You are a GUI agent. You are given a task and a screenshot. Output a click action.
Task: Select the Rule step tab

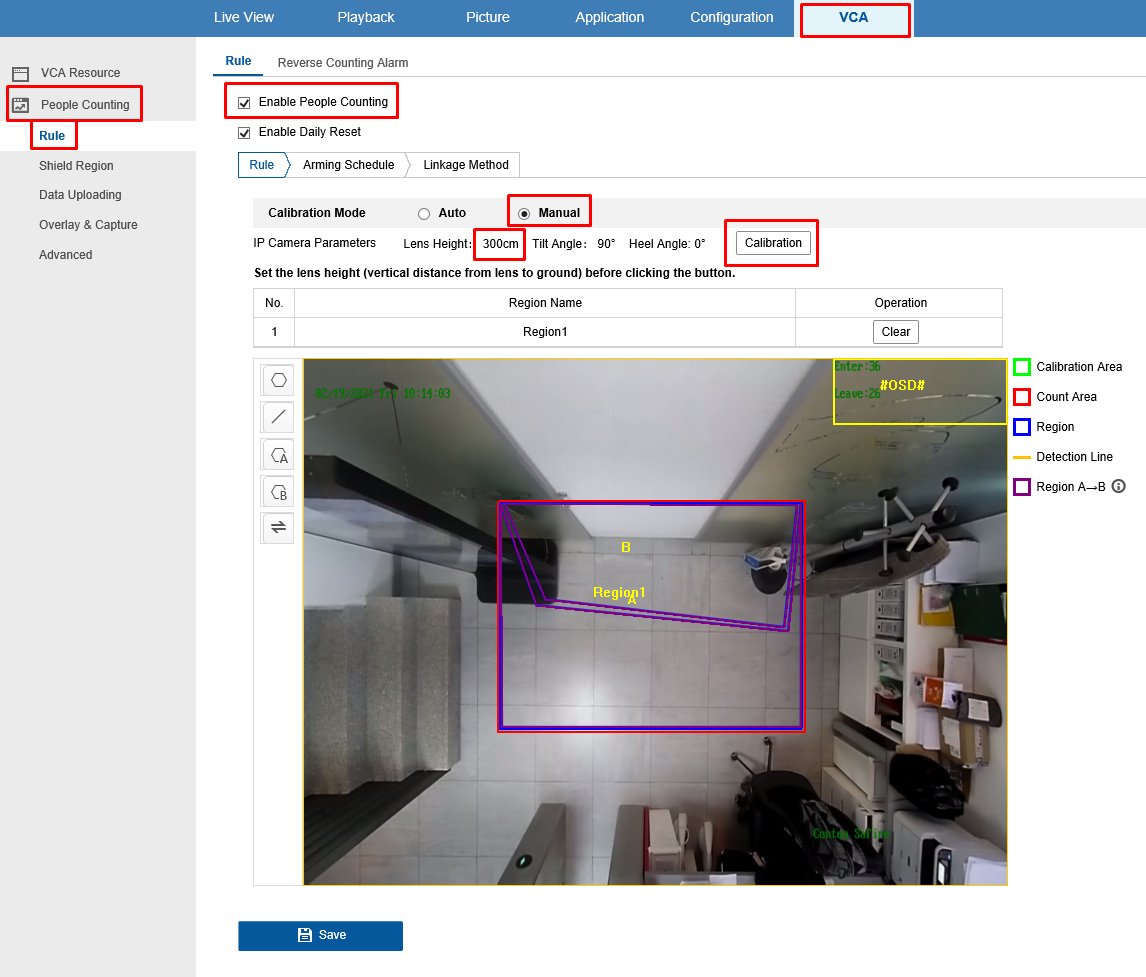click(x=262, y=165)
